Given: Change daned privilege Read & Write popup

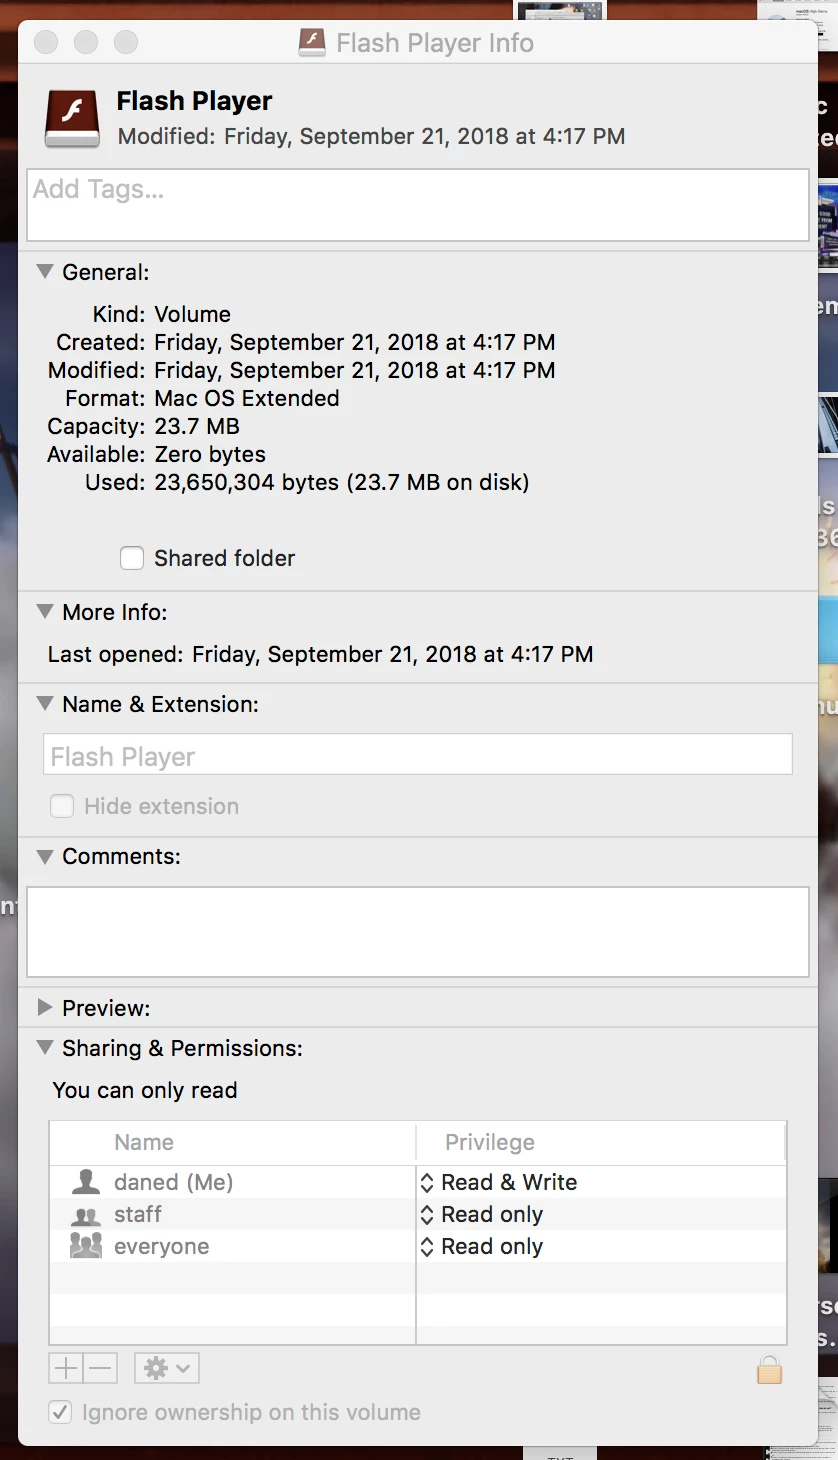Looking at the screenshot, I should pos(497,1182).
